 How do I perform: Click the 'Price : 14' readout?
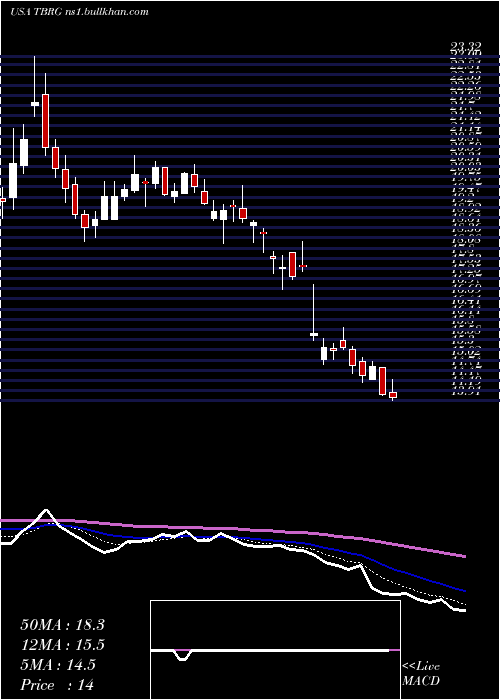click(x=57, y=684)
